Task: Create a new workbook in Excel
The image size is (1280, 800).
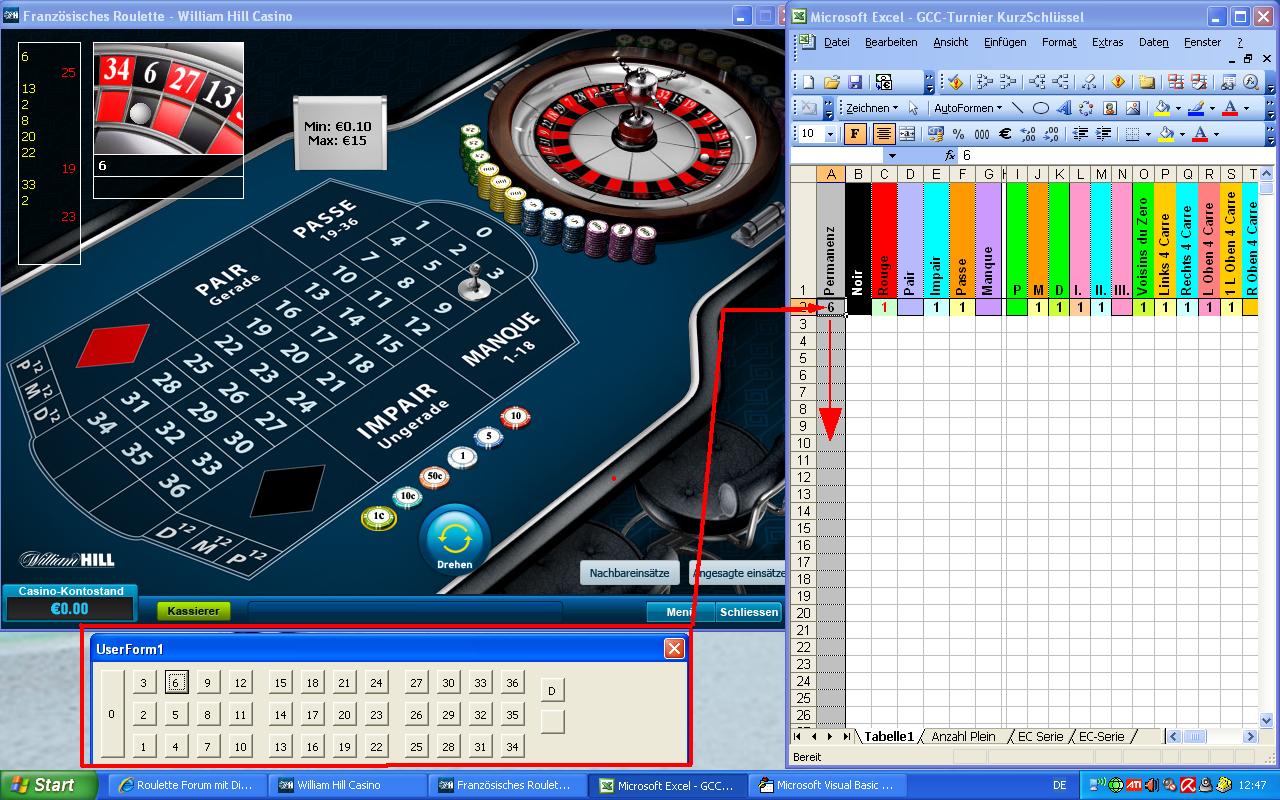Action: click(808, 82)
